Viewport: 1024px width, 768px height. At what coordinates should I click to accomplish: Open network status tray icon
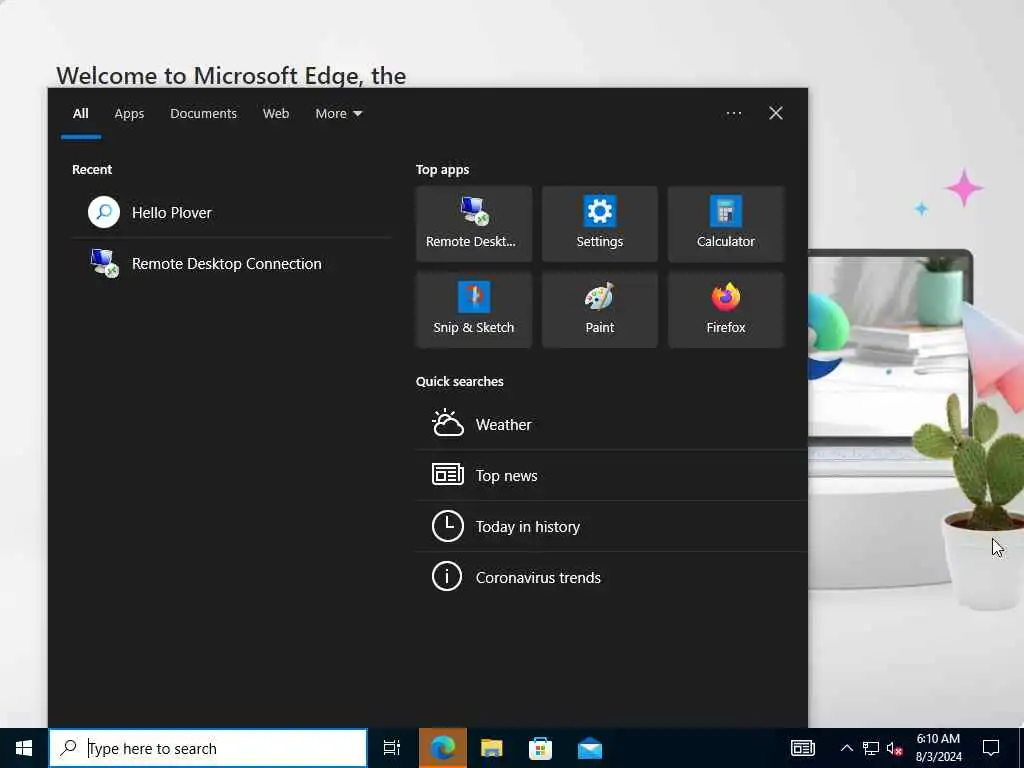coord(871,748)
